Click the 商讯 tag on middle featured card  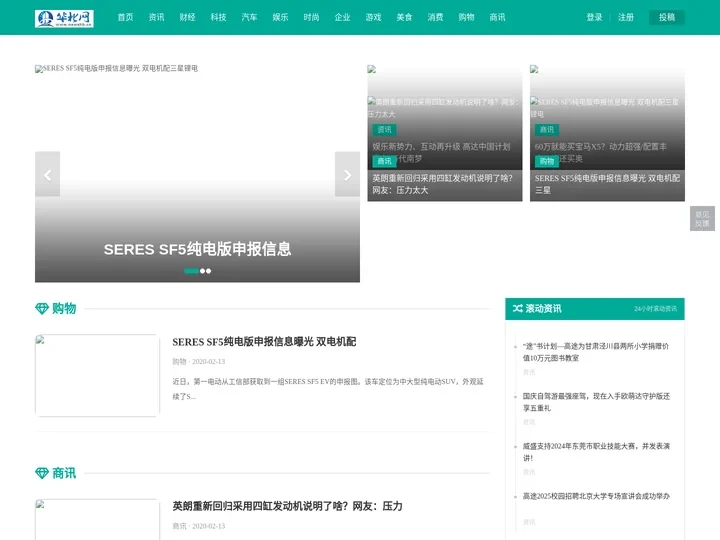[384, 161]
